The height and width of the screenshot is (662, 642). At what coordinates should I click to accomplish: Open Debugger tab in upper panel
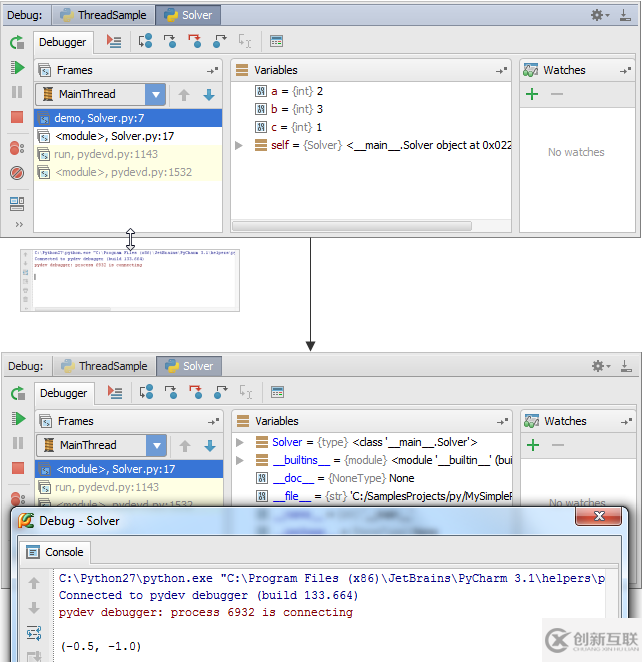pos(62,42)
